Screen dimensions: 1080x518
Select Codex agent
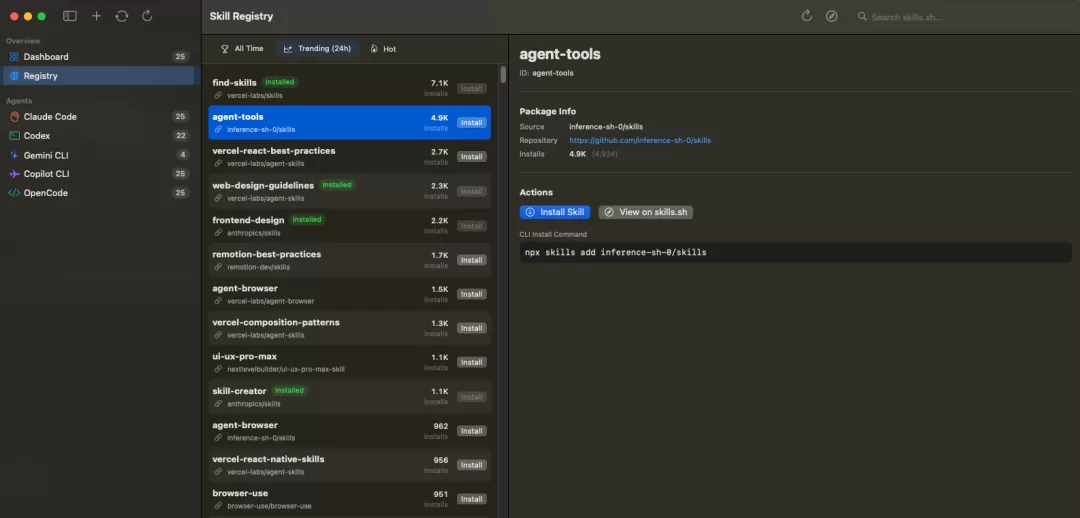(98, 136)
